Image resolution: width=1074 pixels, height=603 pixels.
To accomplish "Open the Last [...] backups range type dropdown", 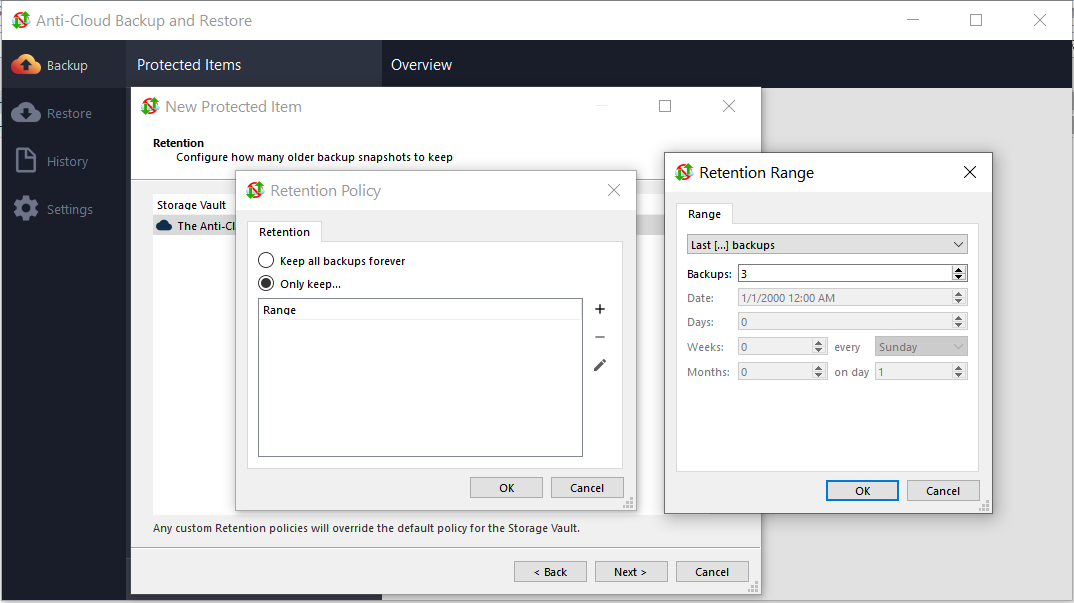I will point(827,245).
